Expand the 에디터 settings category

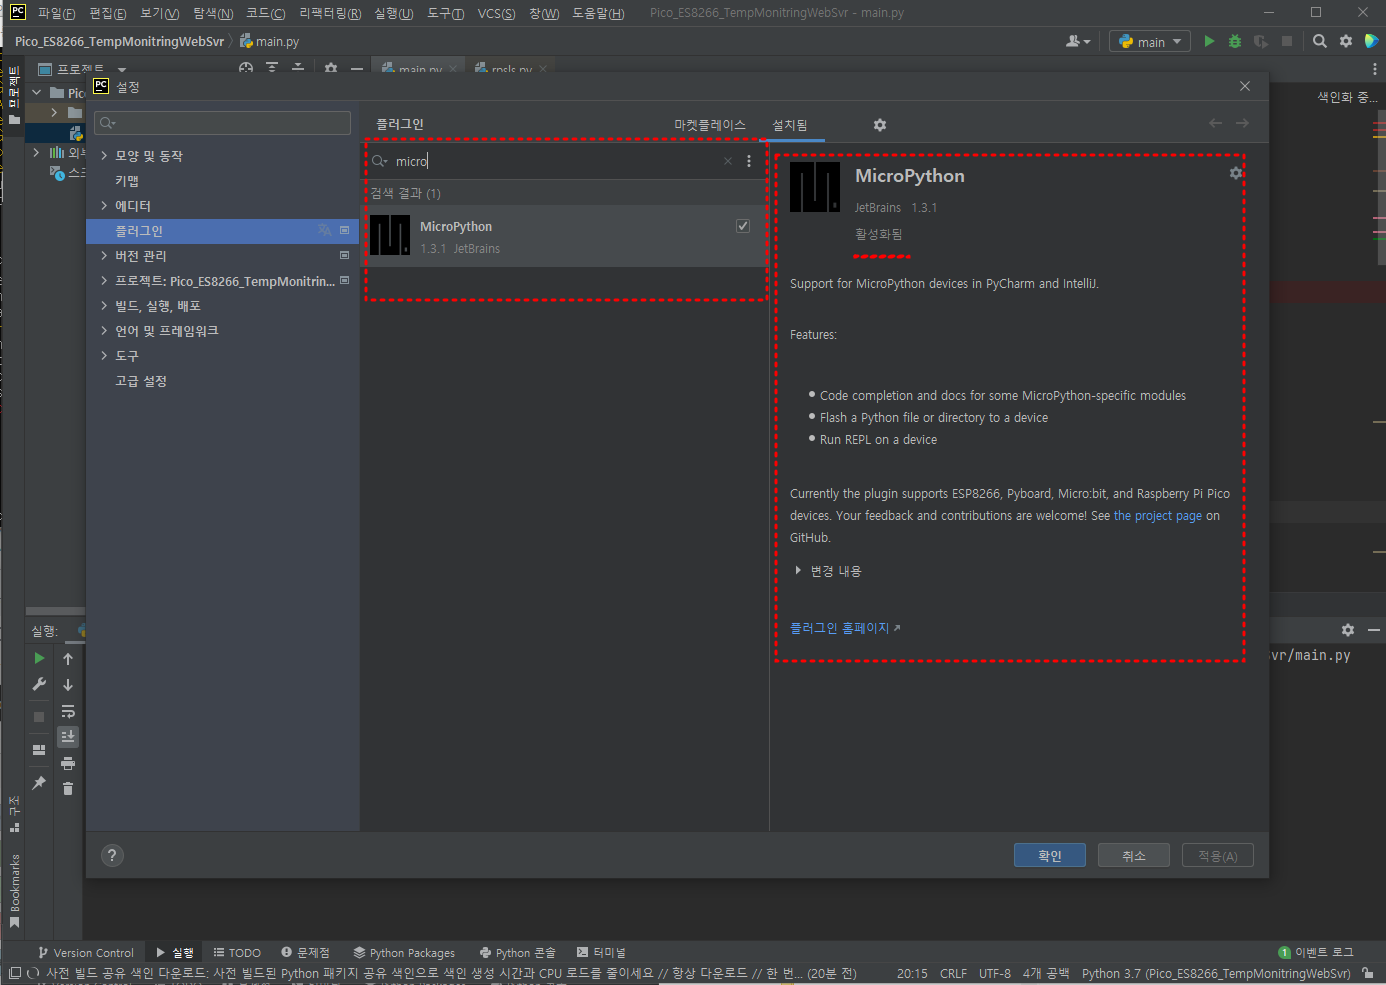point(104,206)
